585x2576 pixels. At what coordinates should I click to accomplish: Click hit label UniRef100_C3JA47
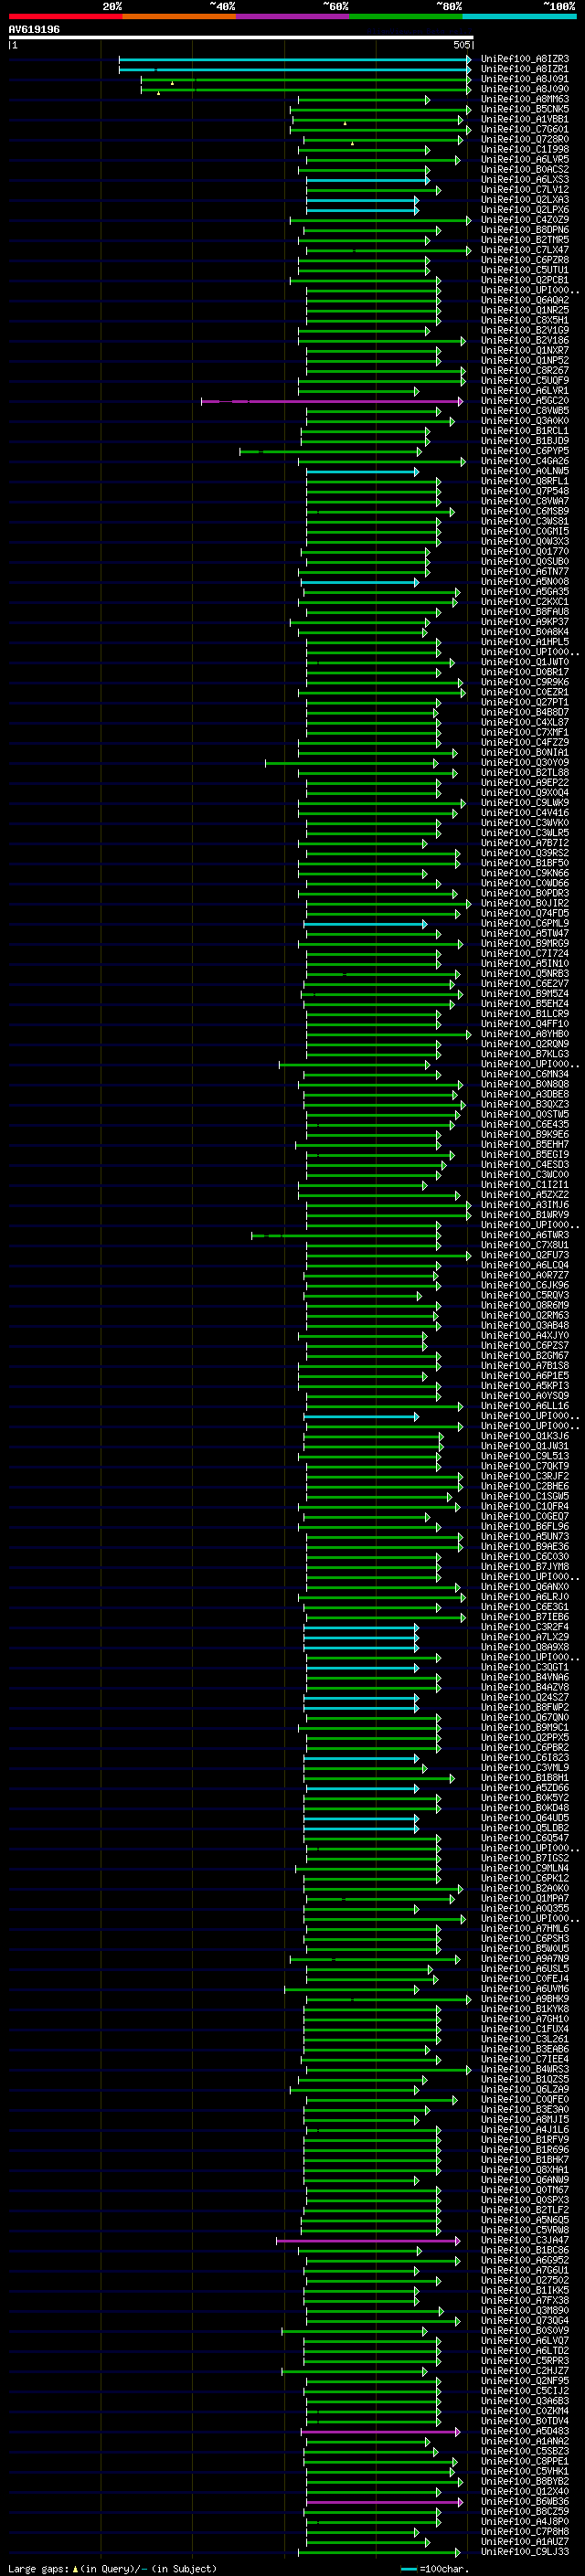(x=525, y=2239)
